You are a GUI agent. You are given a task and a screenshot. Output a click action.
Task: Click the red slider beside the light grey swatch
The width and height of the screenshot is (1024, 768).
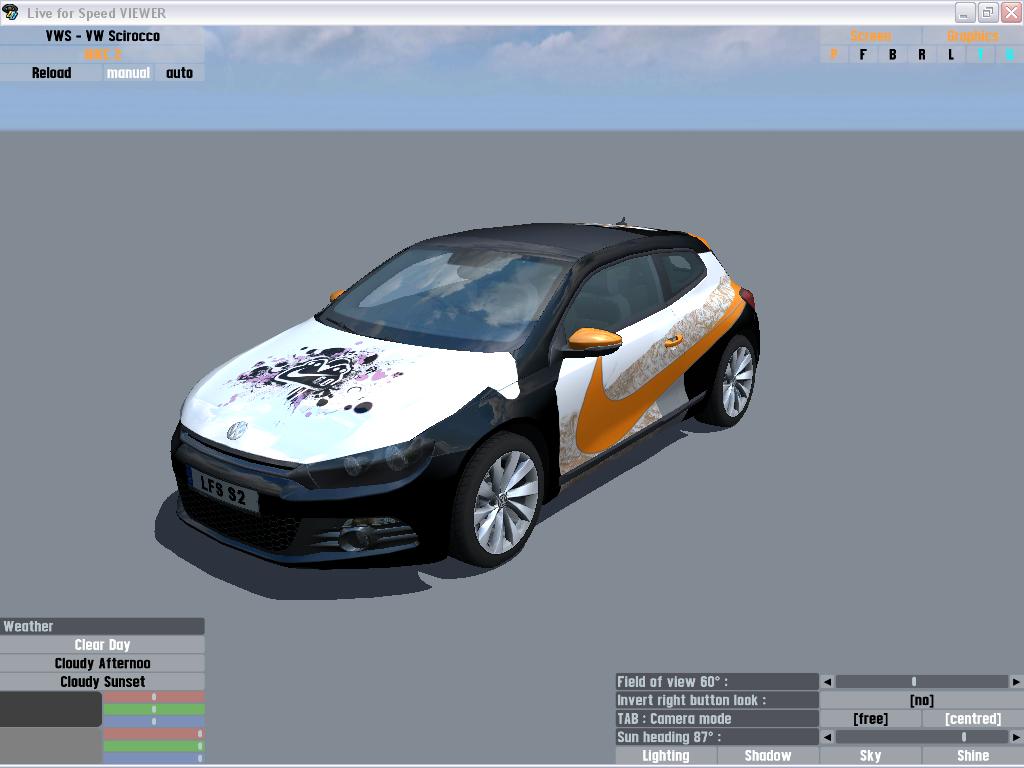pos(153,734)
